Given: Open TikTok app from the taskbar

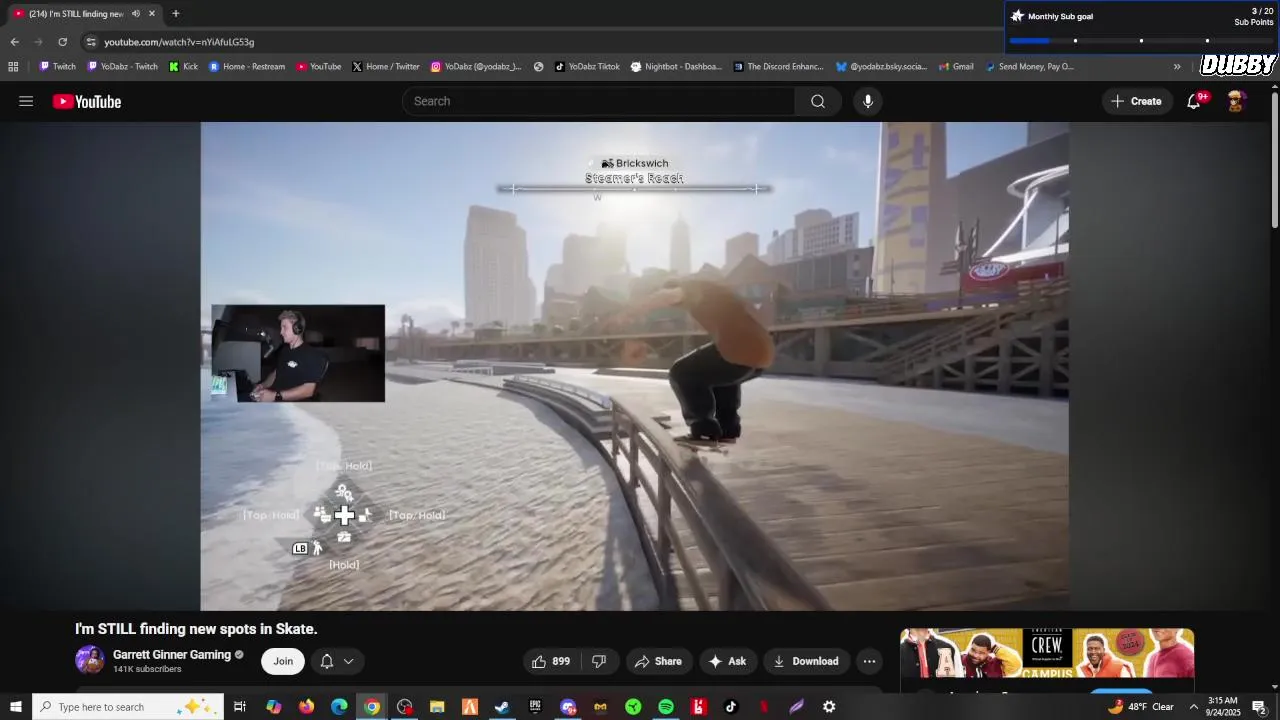Looking at the screenshot, I should 731,707.
